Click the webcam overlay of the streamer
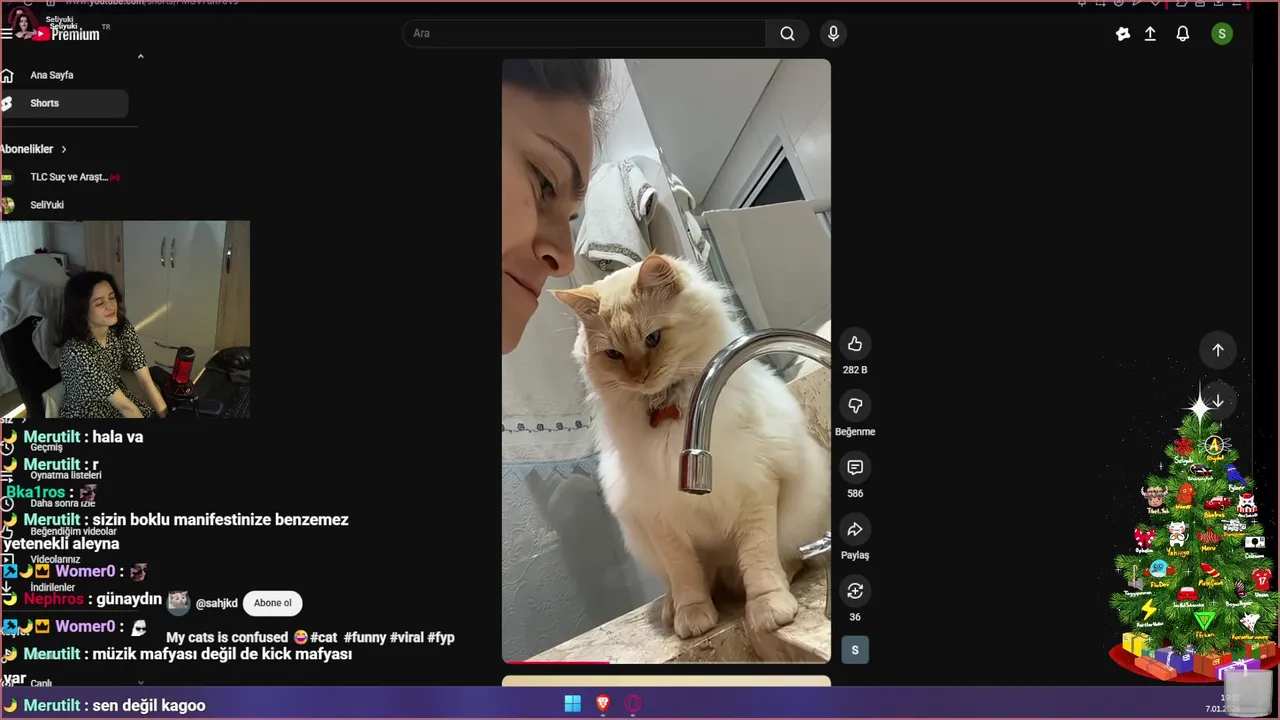The width and height of the screenshot is (1280, 720). click(x=125, y=319)
